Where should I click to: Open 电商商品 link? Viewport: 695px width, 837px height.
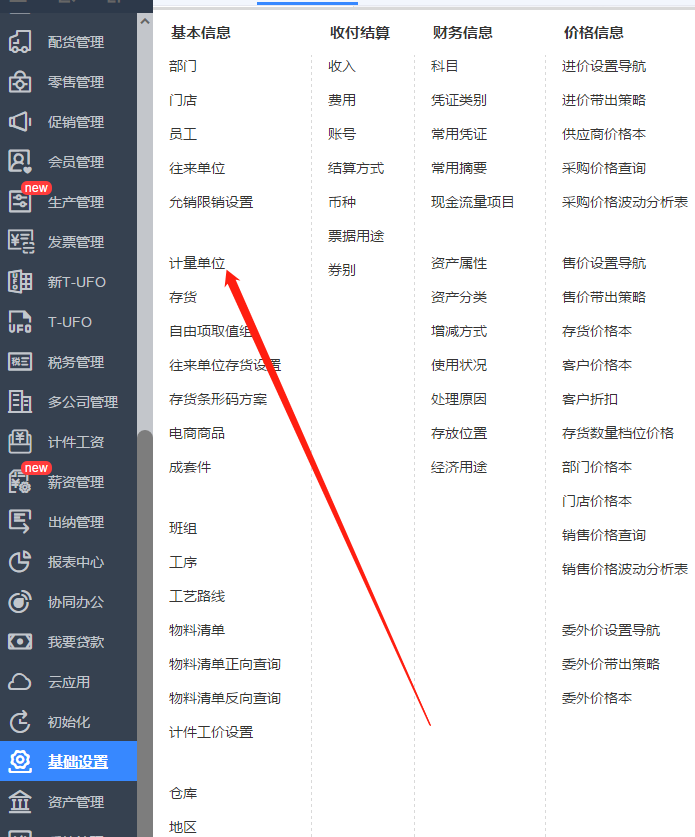197,433
